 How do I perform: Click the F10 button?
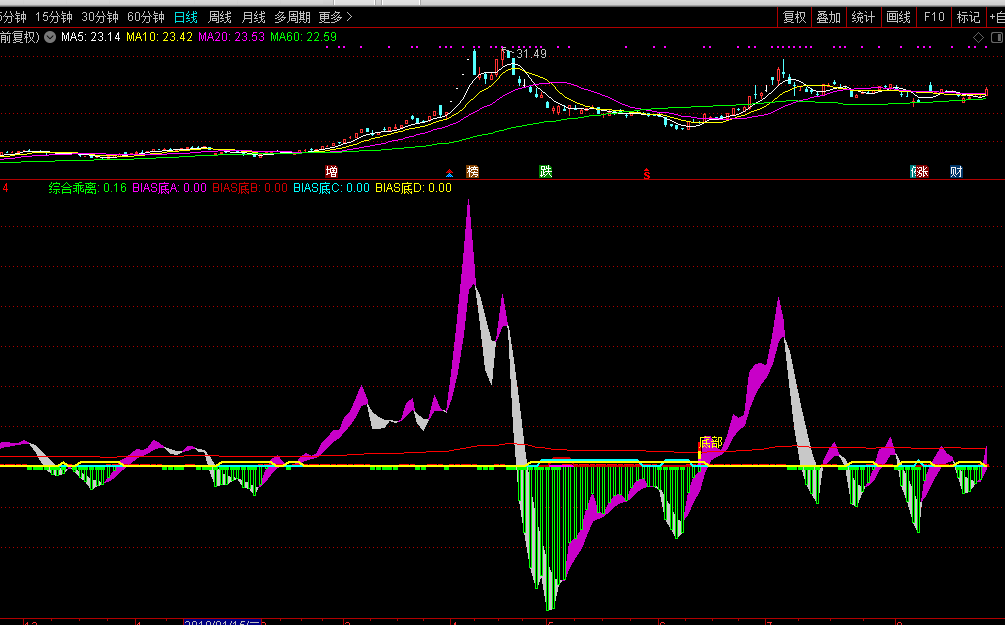pos(934,17)
